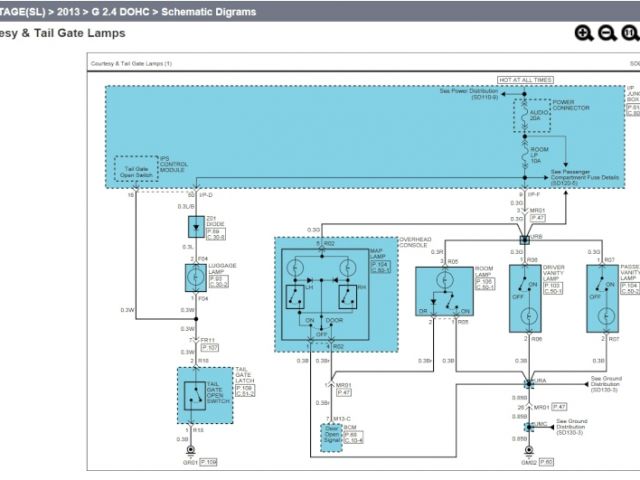Click the 1:1 actual size magnifier icon

630,33
